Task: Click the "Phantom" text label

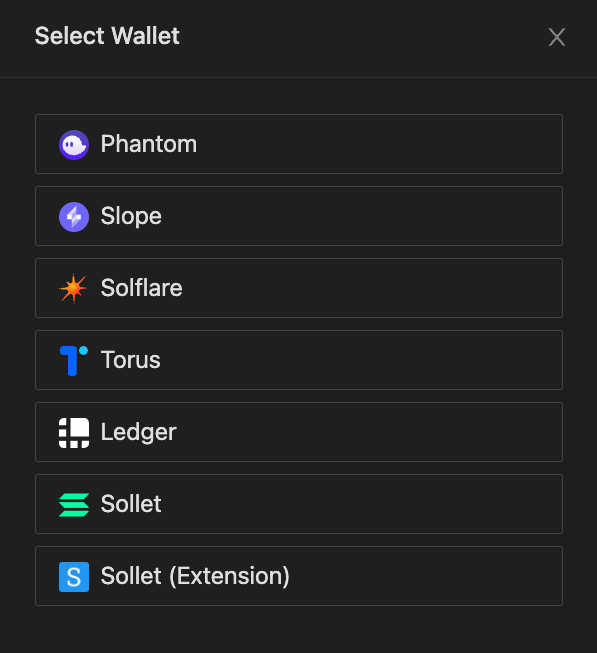Action: click(x=149, y=144)
